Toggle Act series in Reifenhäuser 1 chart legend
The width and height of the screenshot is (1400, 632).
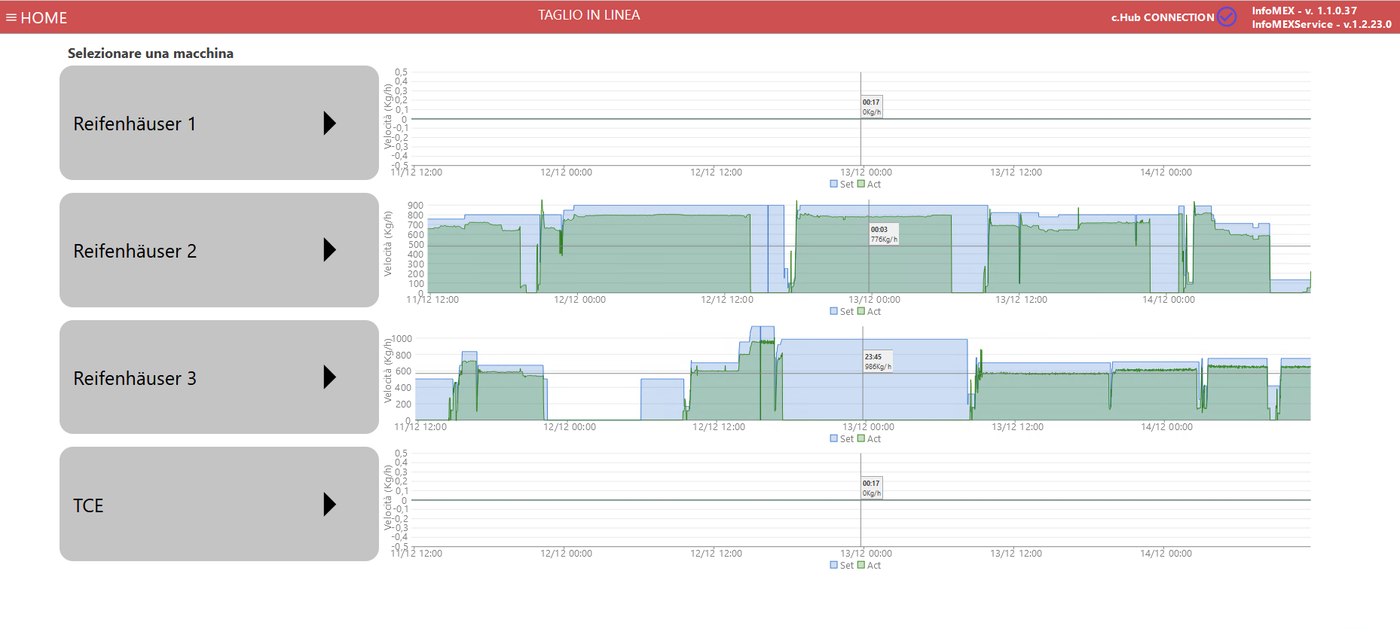(x=869, y=184)
